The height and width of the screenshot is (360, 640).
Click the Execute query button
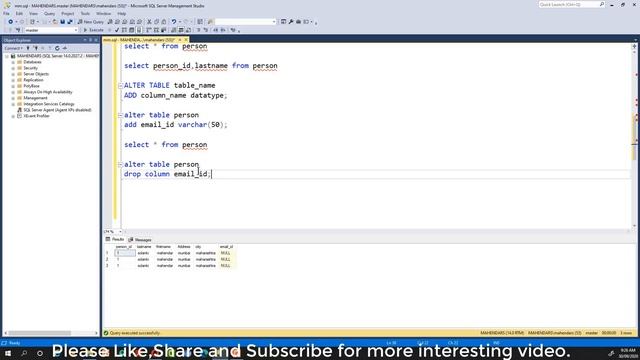93,30
